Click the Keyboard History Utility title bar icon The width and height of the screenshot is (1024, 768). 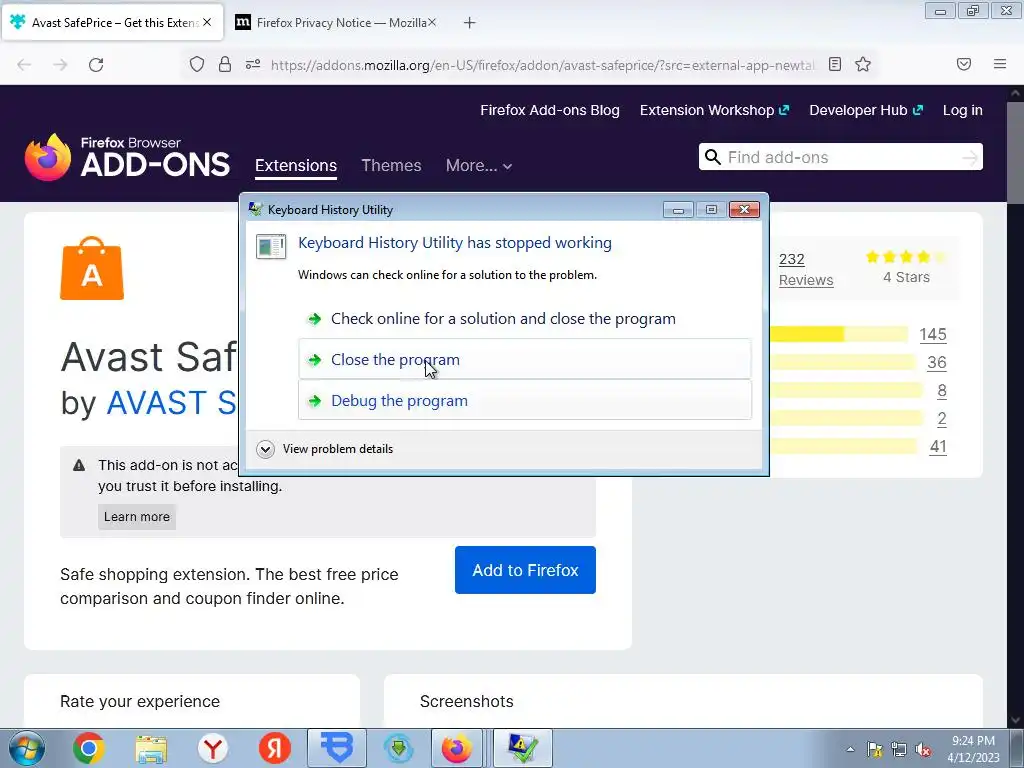[x=255, y=209]
